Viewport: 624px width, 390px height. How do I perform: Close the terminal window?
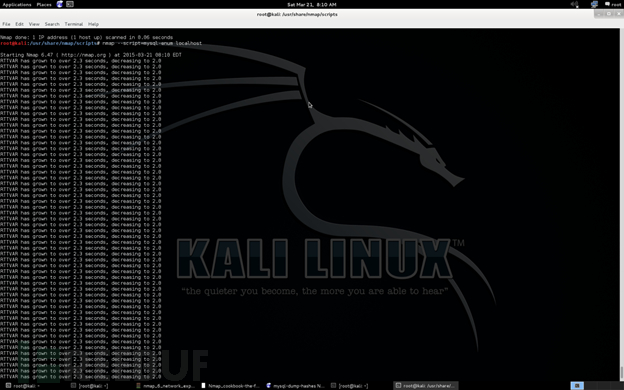tap(618, 14)
